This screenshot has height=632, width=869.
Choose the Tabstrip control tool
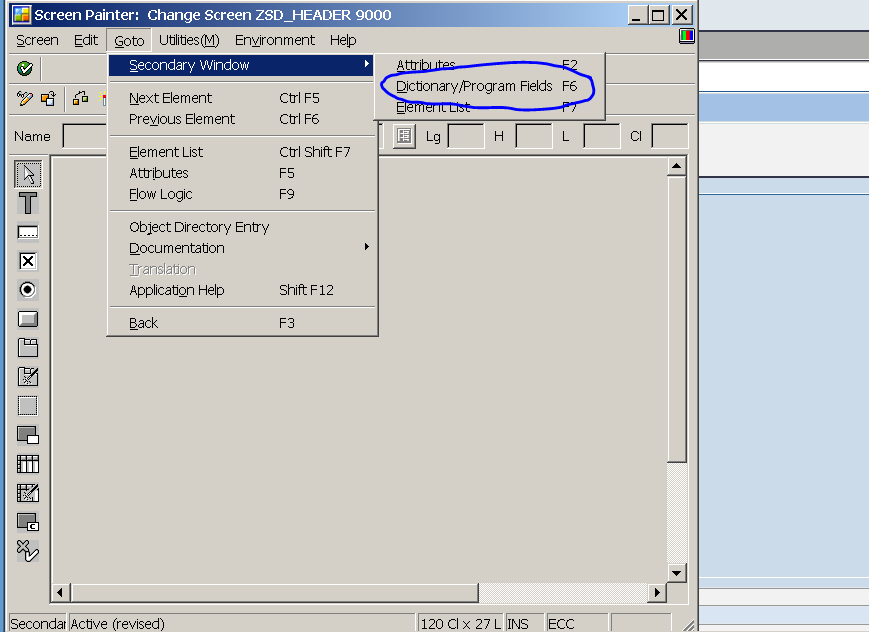[x=27, y=347]
